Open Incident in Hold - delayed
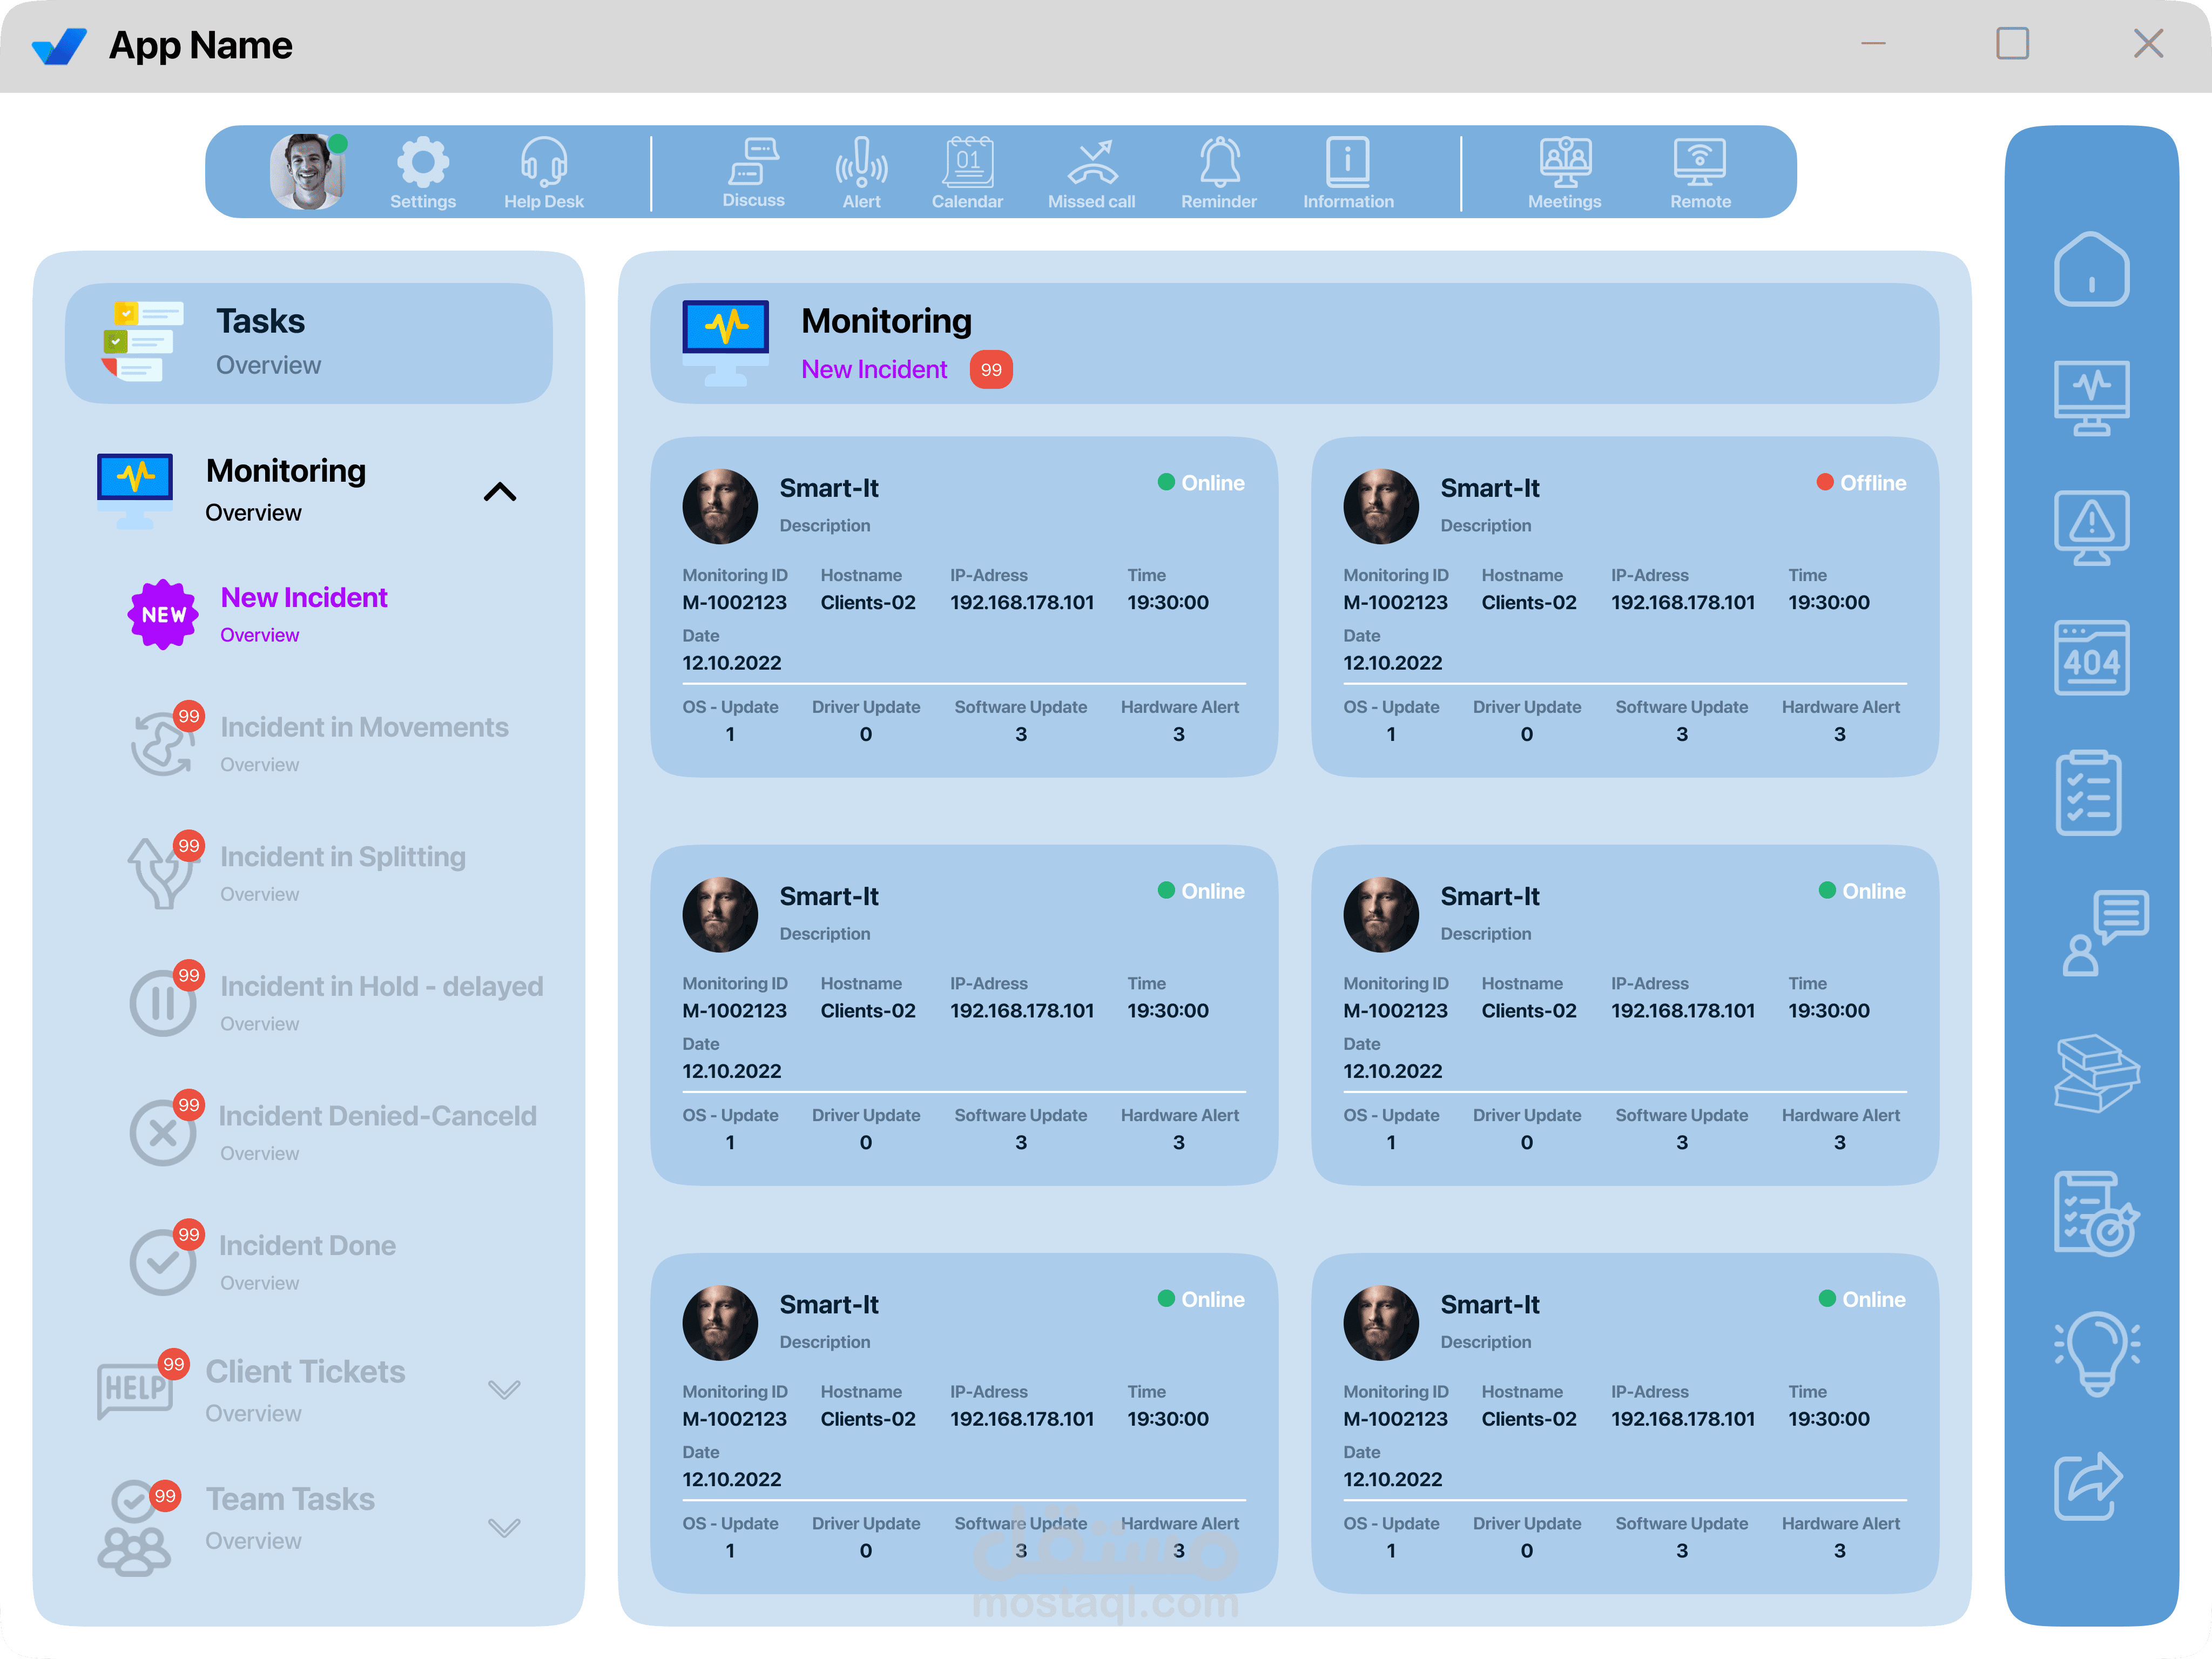2212x1659 pixels. (x=381, y=987)
